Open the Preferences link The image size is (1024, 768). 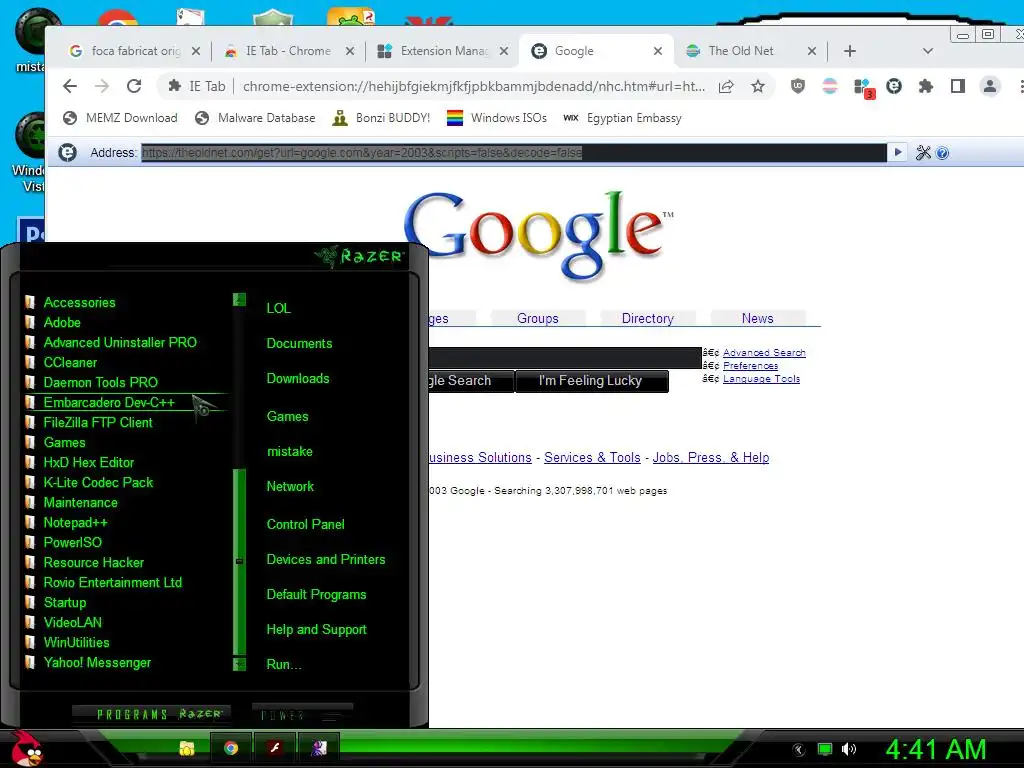[750, 366]
